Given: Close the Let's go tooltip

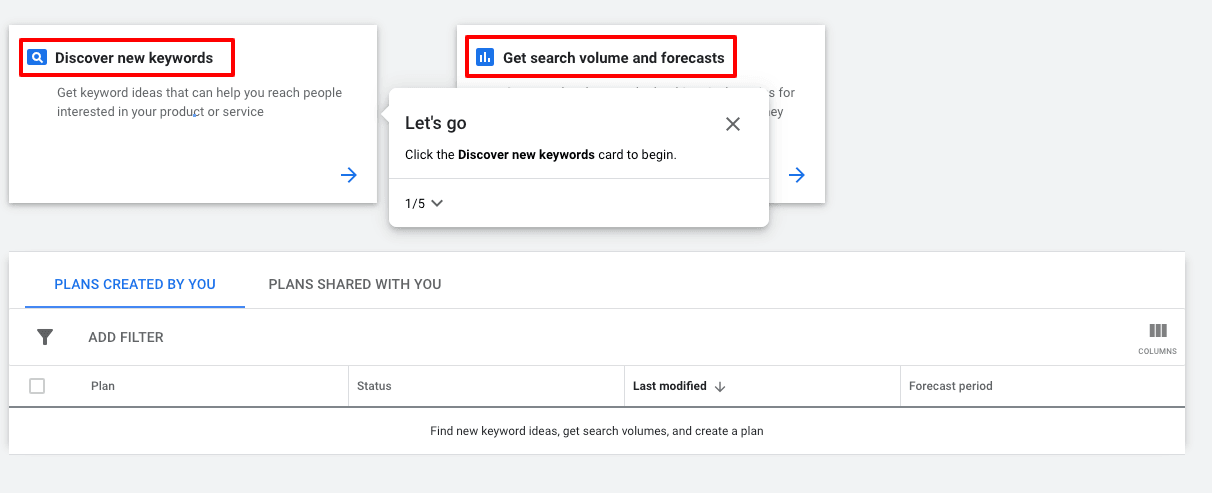Looking at the screenshot, I should [x=733, y=124].
